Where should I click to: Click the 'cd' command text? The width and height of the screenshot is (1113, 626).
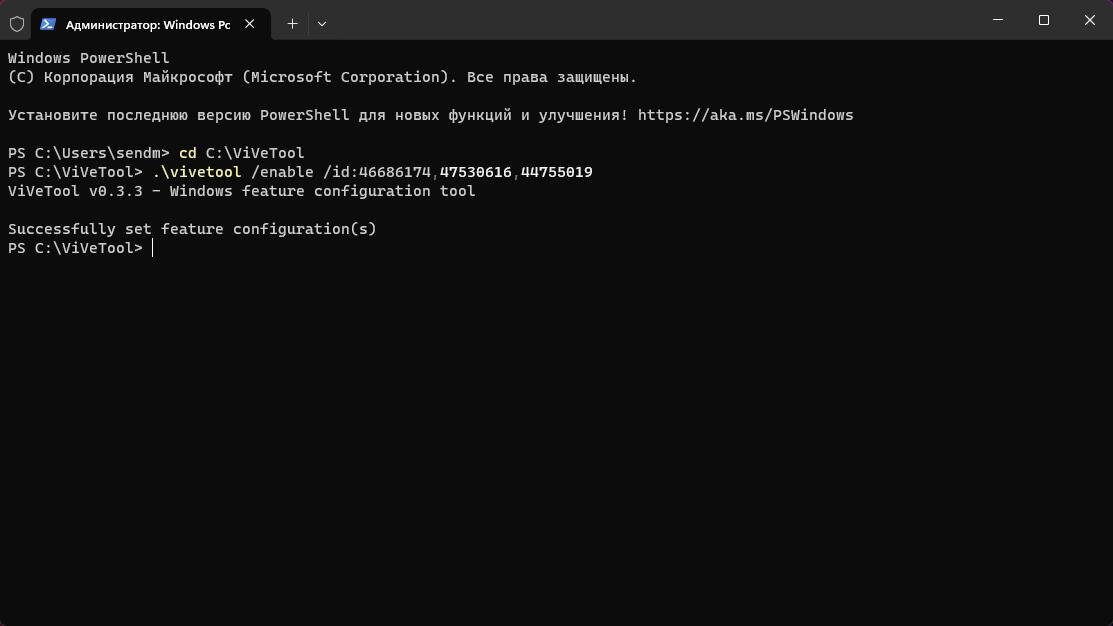(187, 153)
